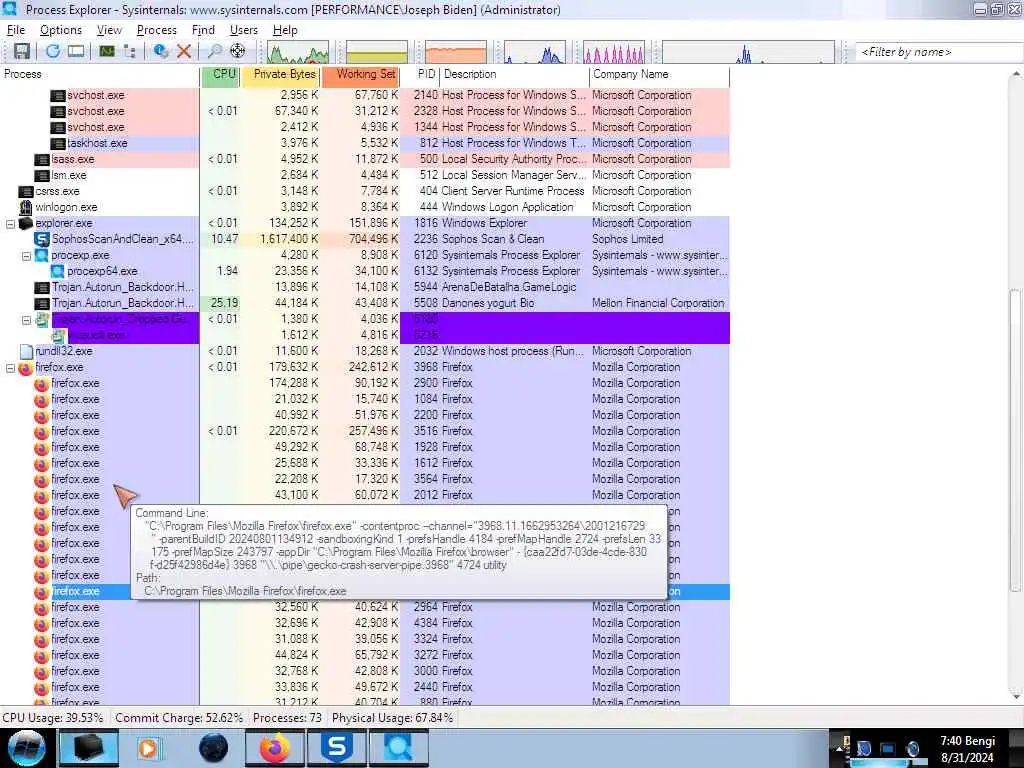The width and height of the screenshot is (1024, 768).
Task: Open Firefox from the taskbar
Action: 275,748
